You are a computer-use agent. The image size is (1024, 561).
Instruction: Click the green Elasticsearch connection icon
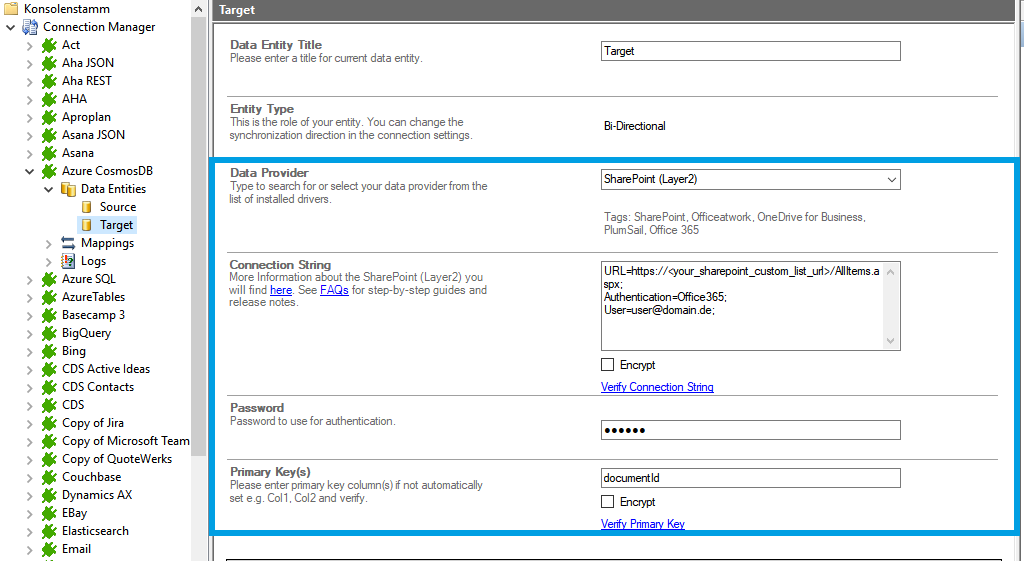click(x=49, y=531)
